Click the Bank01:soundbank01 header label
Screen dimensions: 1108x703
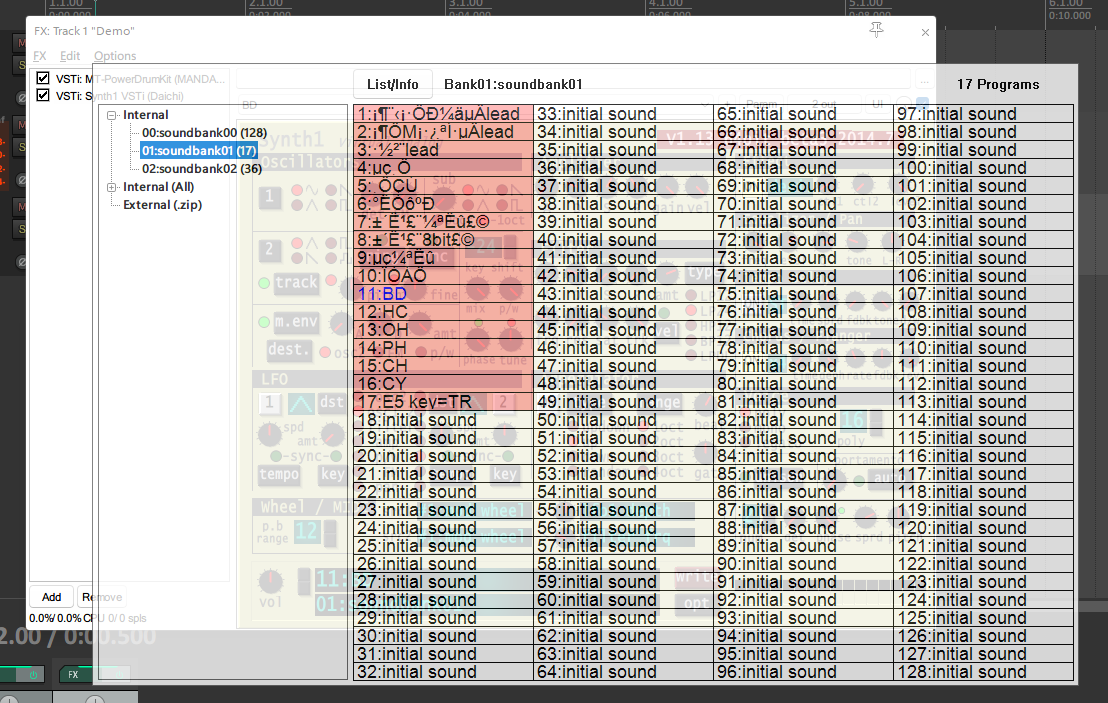513,84
